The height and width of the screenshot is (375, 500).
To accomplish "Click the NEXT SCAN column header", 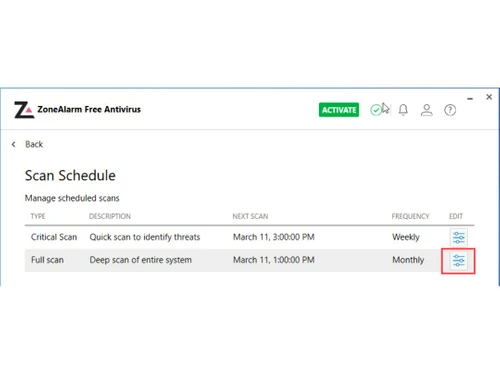I will 250,216.
